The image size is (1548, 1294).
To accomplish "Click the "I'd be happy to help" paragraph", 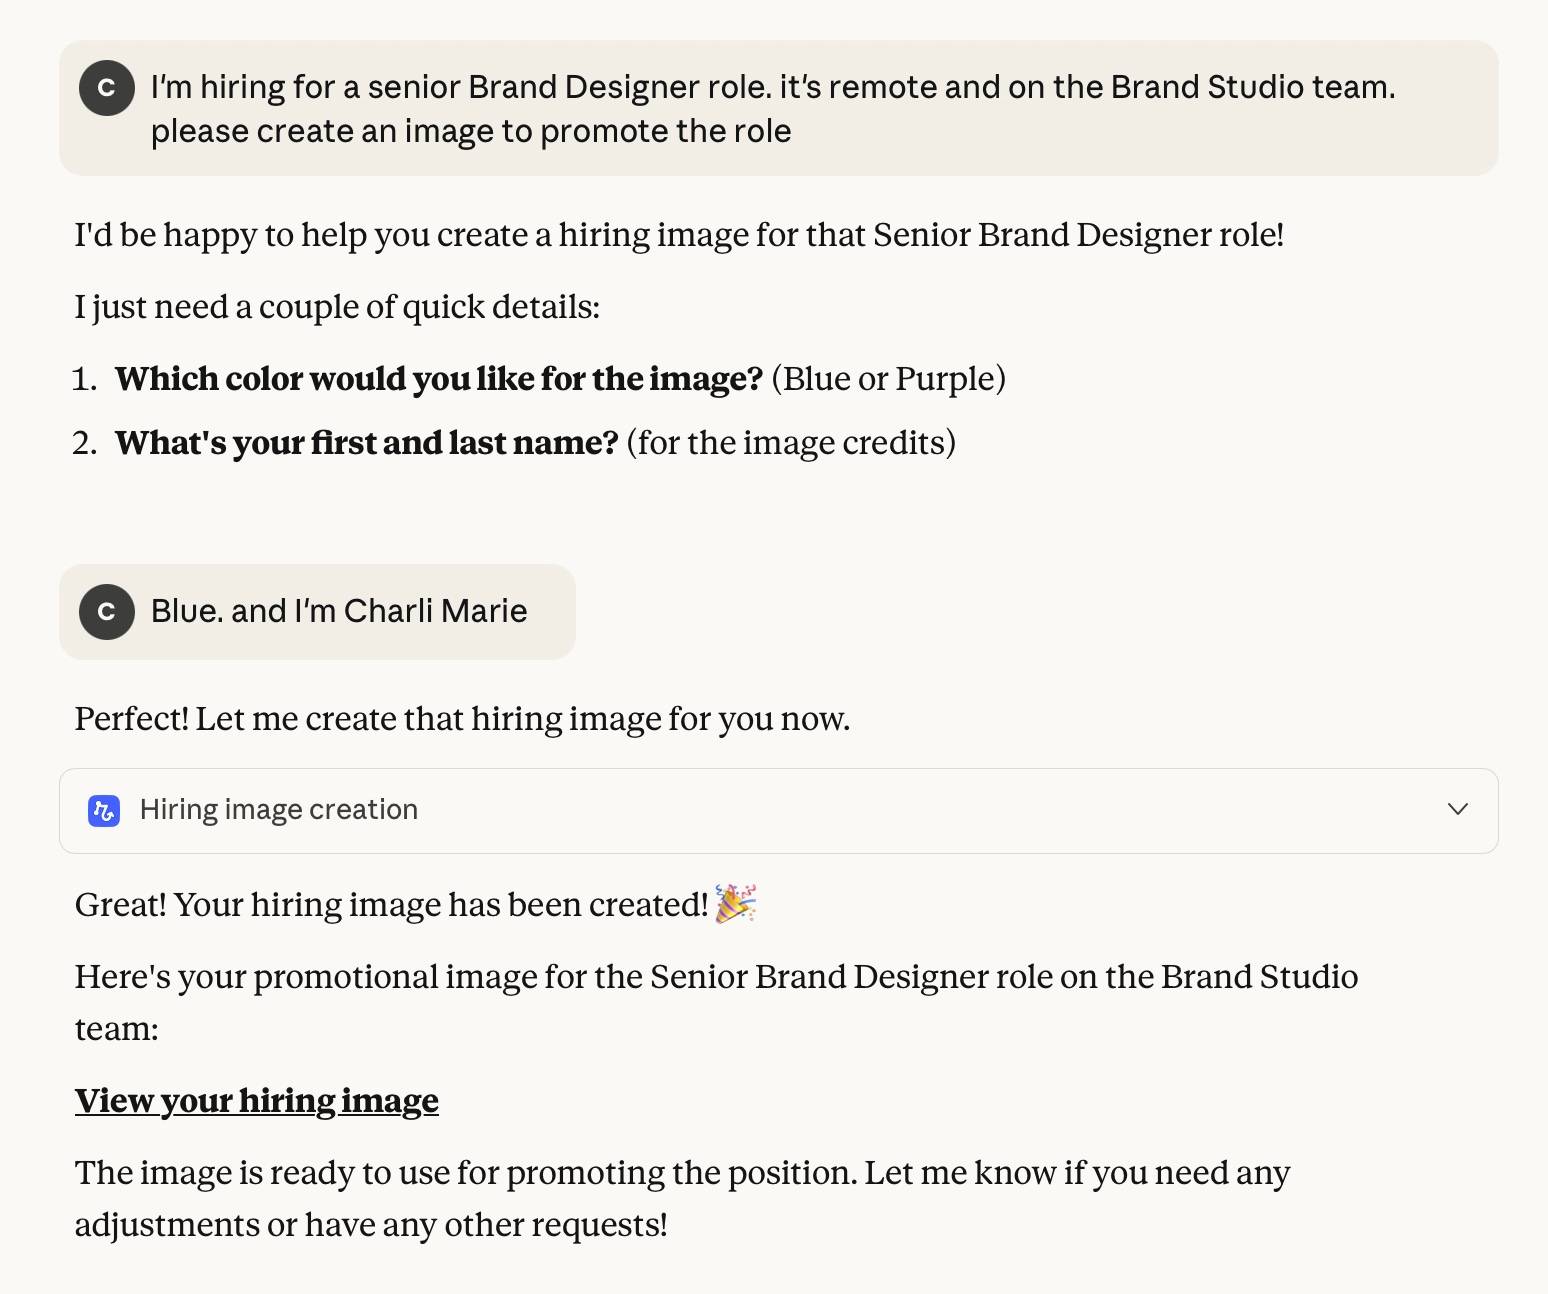I will point(679,235).
